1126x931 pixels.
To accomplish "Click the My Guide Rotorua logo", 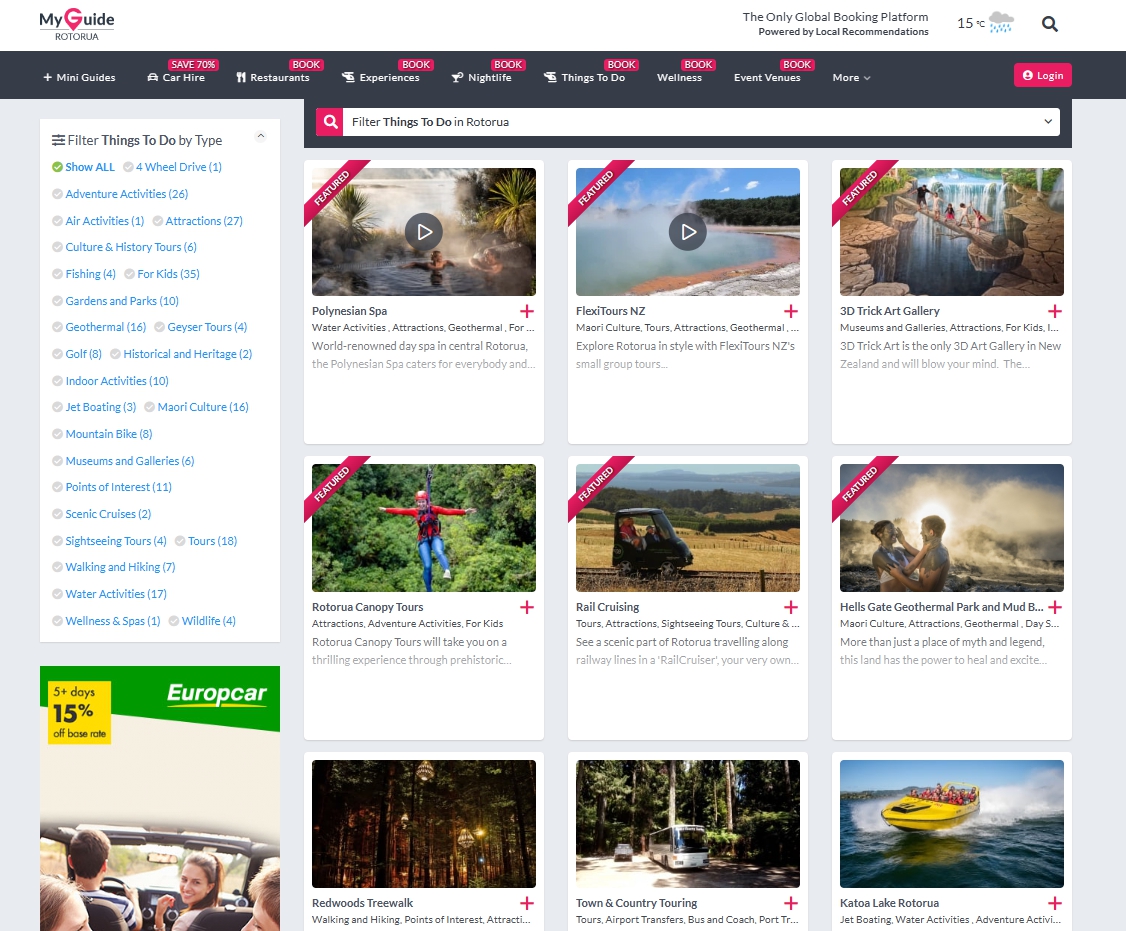I will [x=77, y=24].
